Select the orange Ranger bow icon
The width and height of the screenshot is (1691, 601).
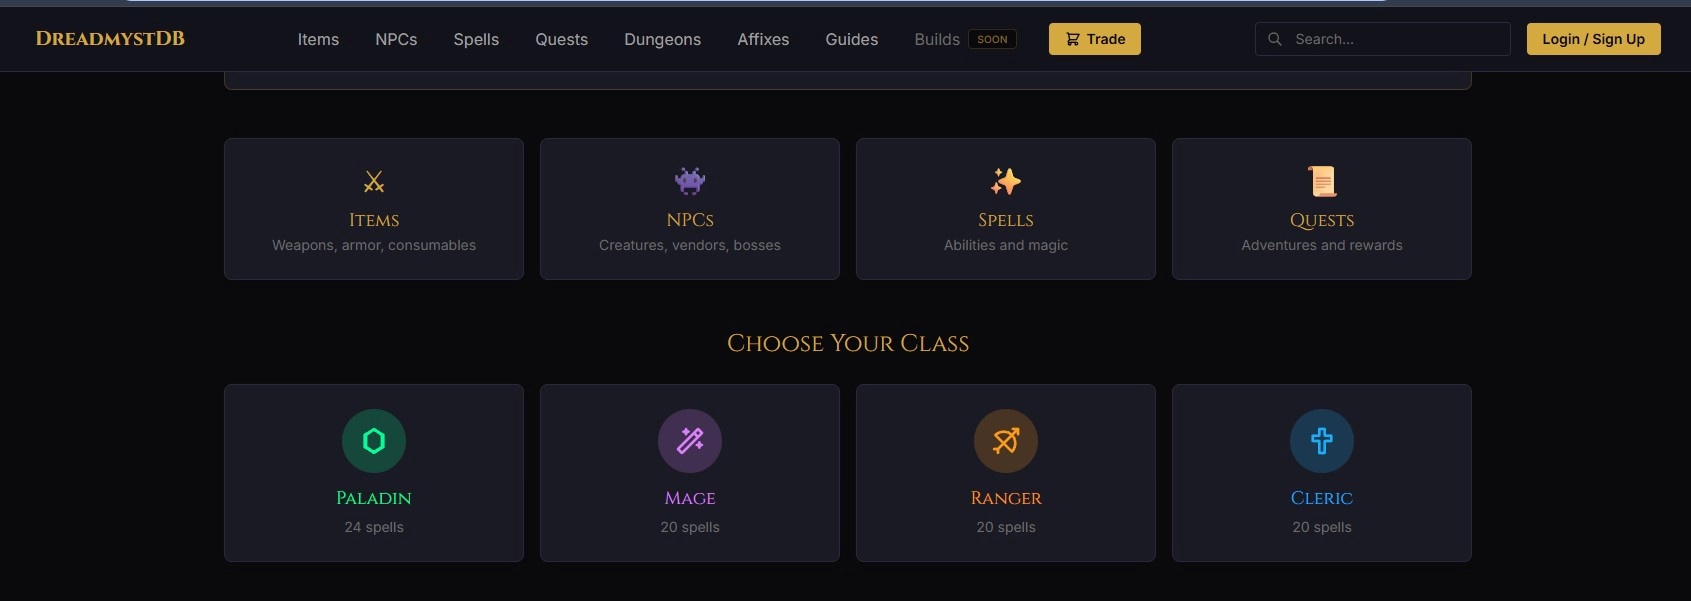(1006, 441)
